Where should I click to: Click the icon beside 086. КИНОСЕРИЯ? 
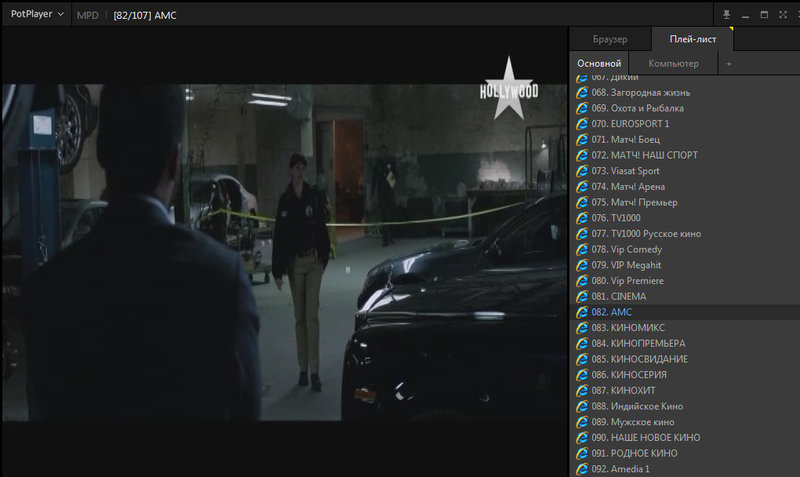click(582, 375)
